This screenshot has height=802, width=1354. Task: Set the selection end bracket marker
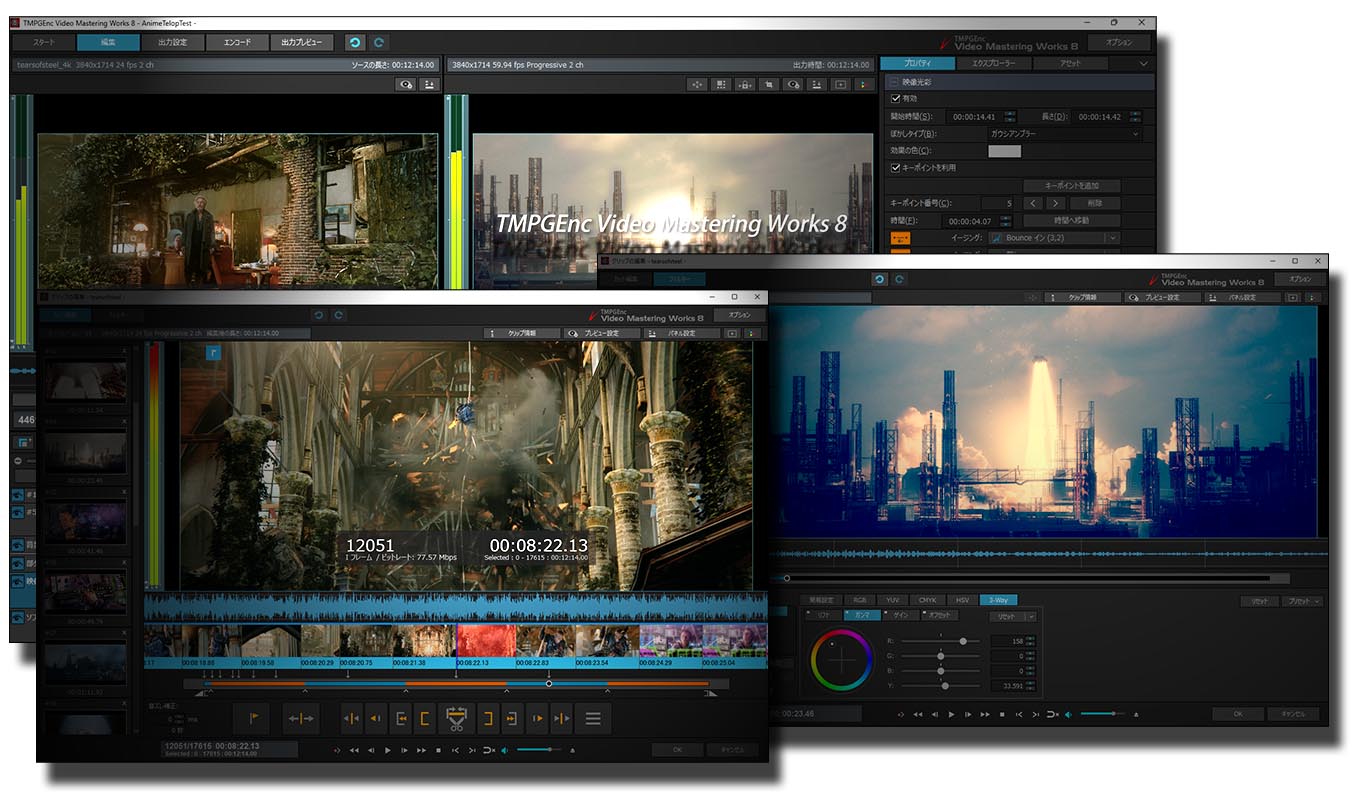489,718
